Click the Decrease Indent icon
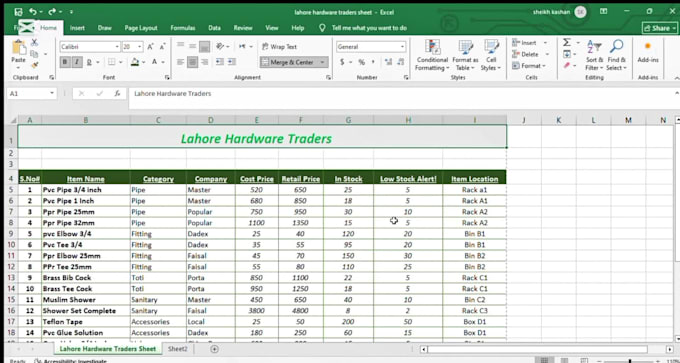Screen dimensions: 680x363 tap(220, 62)
